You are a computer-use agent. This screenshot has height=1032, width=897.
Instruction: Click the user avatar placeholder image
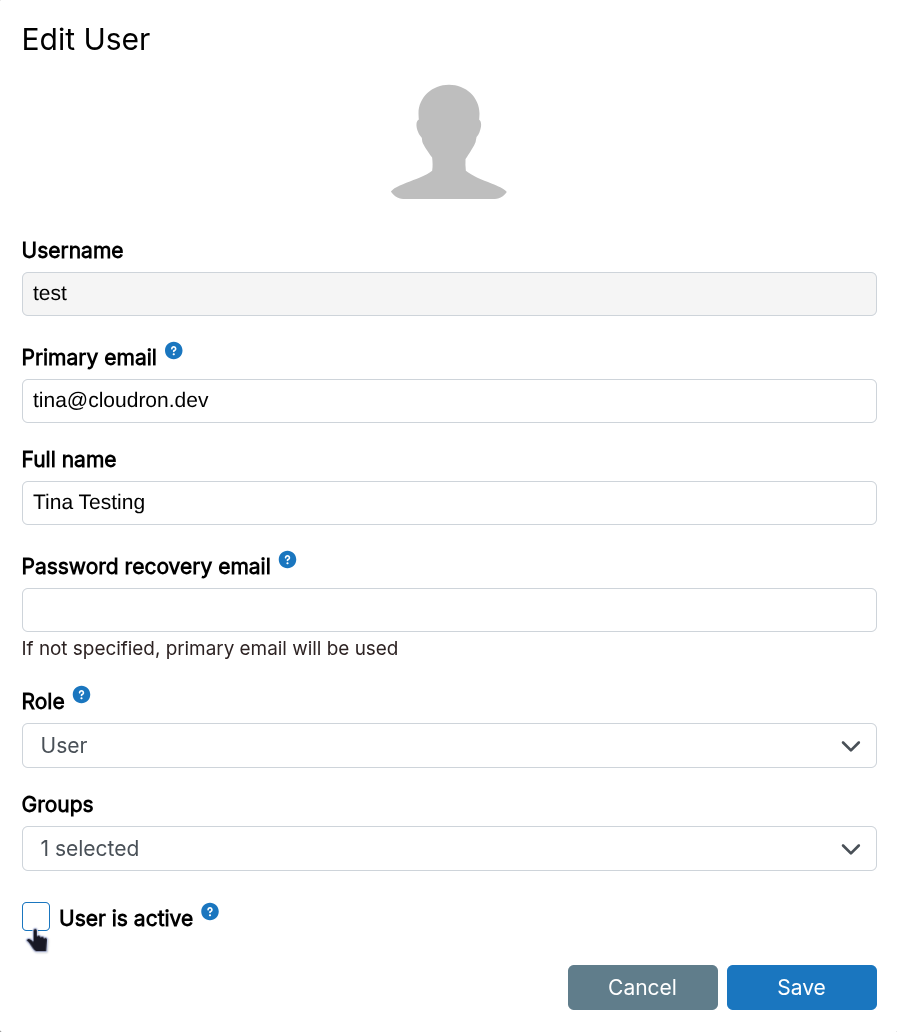(x=448, y=140)
